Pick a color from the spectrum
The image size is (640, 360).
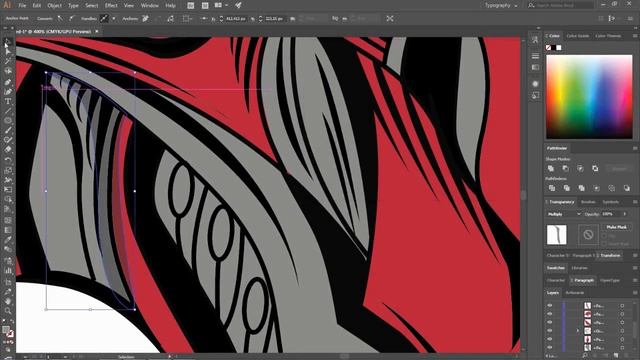589,97
